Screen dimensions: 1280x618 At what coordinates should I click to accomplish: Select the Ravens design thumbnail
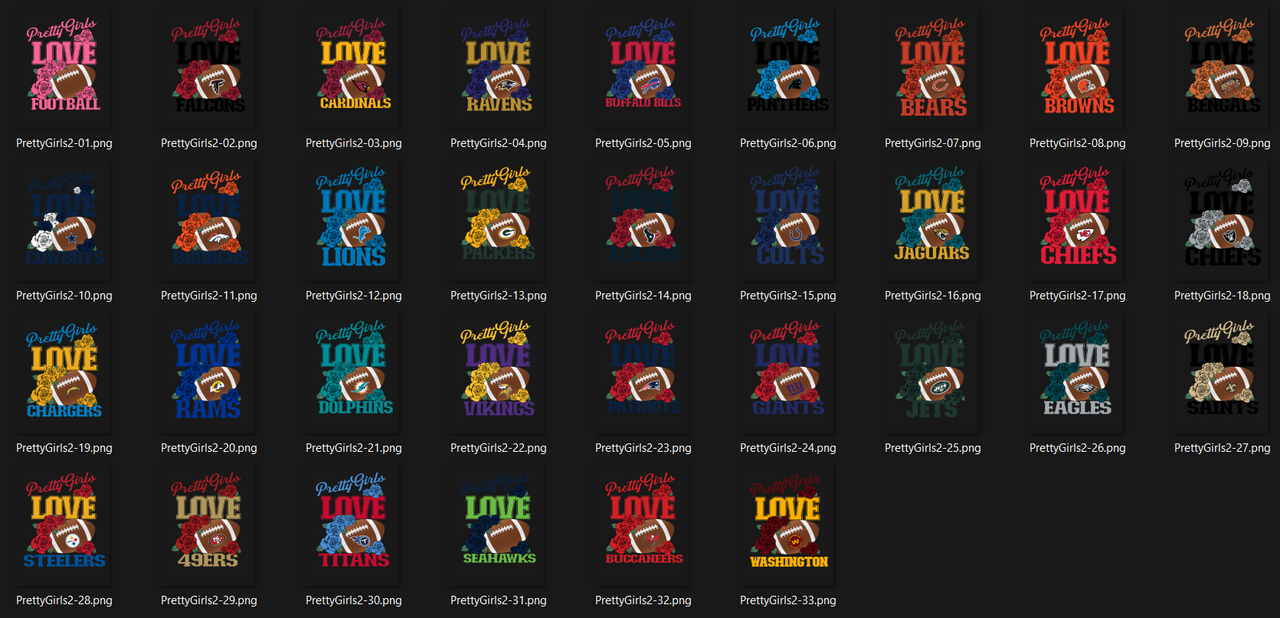click(x=498, y=67)
